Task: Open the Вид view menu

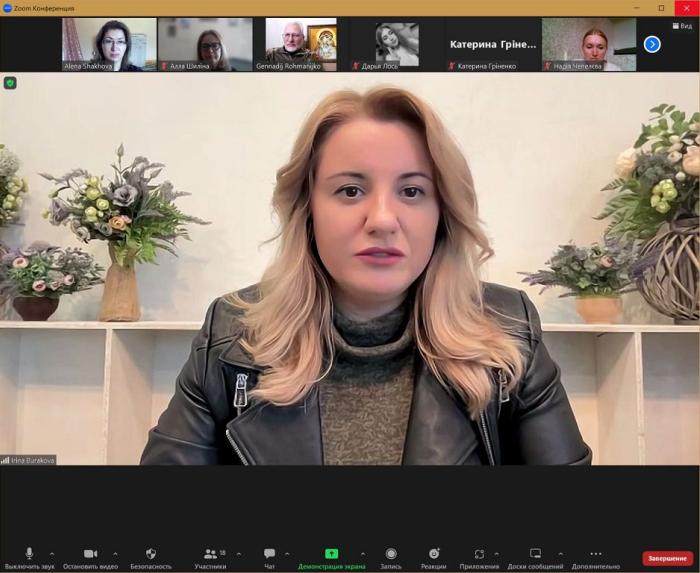Action: pos(681,26)
